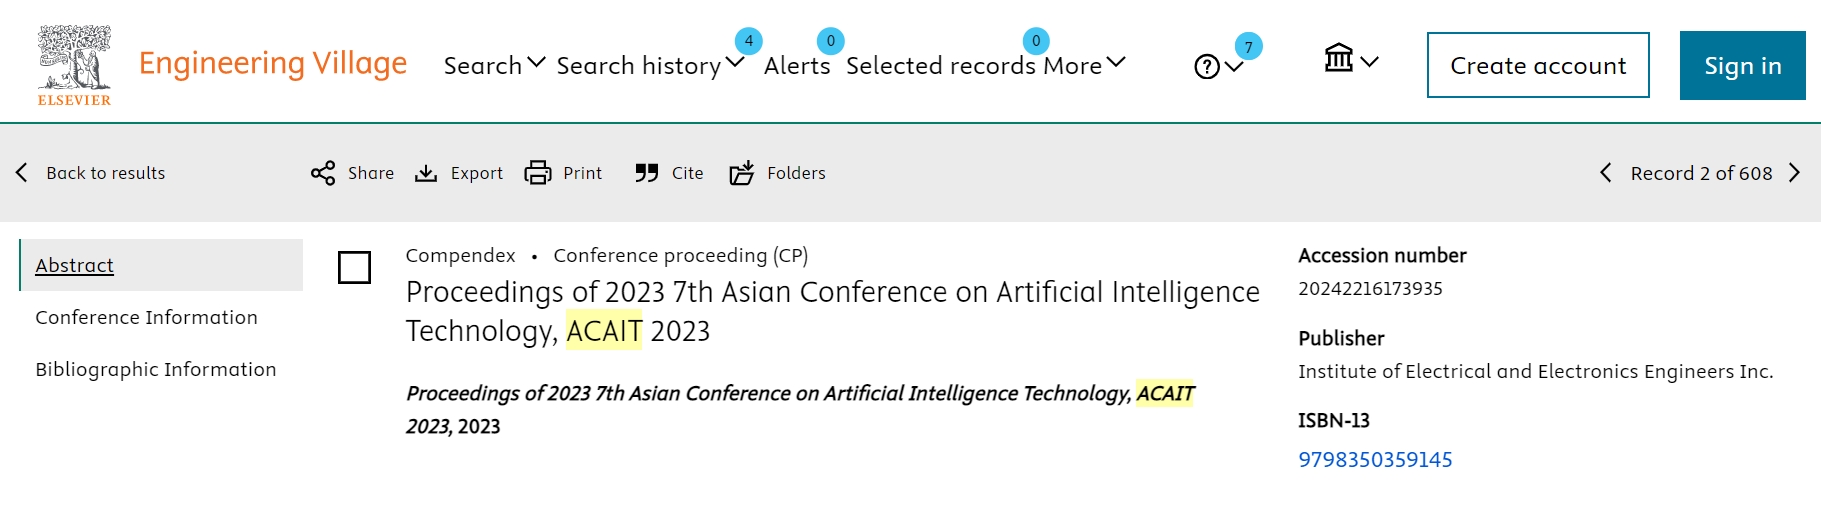The height and width of the screenshot is (519, 1821).
Task: Go to the next record arrow
Action: click(x=1795, y=173)
